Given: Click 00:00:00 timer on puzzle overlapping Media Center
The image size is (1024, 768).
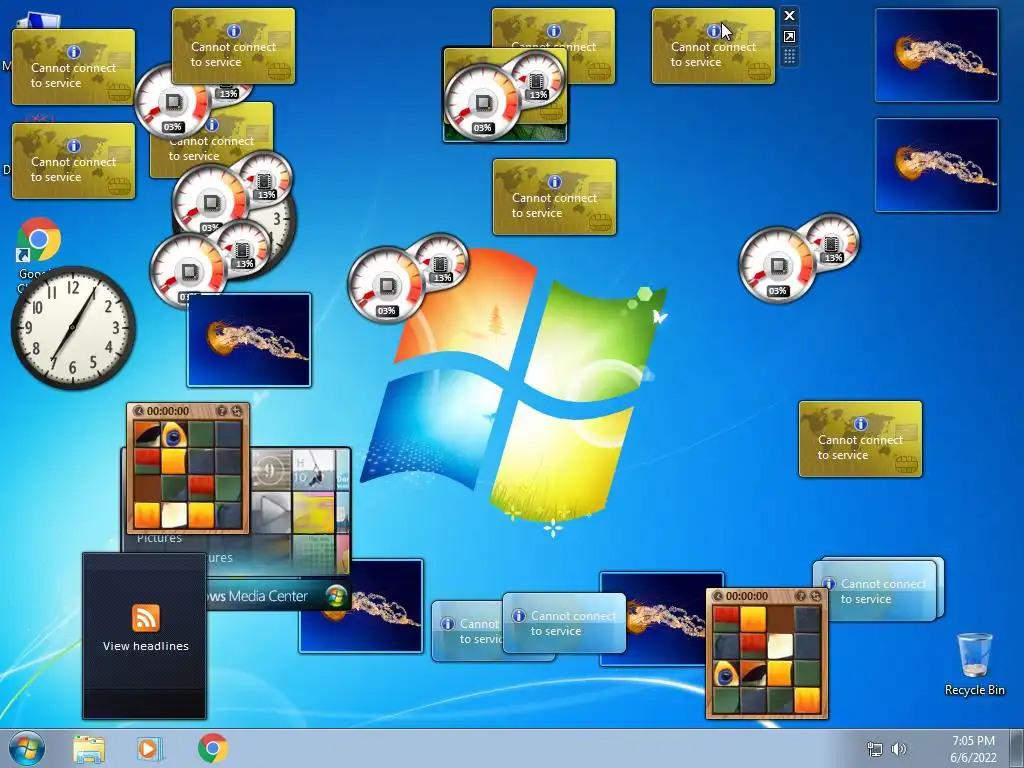Looking at the screenshot, I should (168, 411).
